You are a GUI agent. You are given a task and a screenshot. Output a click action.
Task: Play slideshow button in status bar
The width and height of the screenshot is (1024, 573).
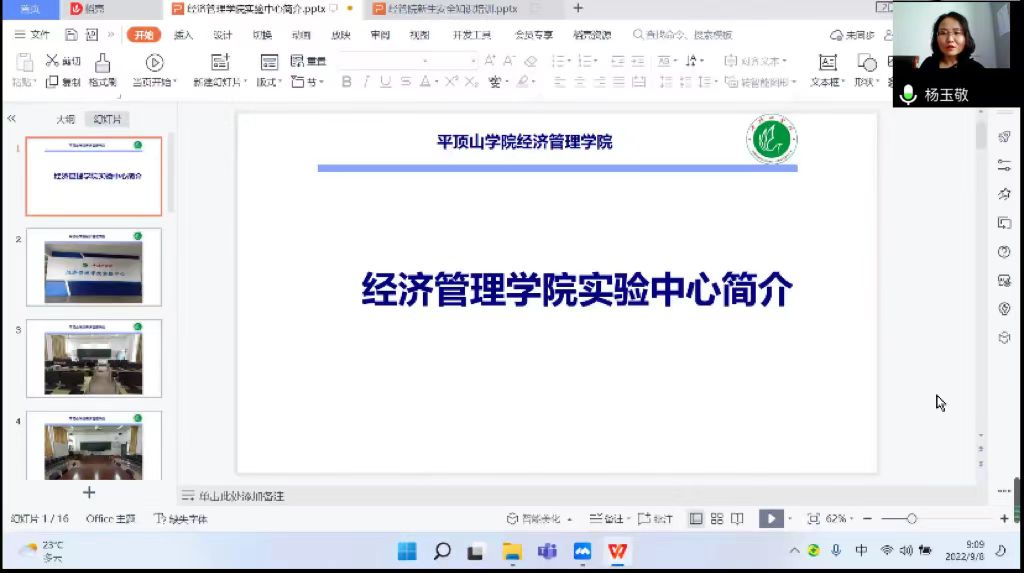[769, 519]
